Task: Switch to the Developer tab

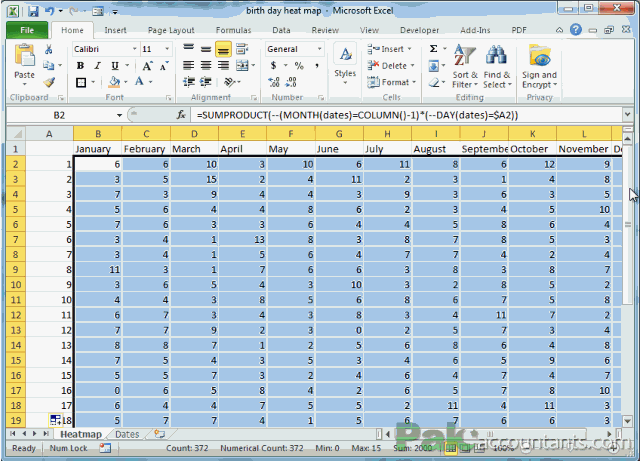Action: (x=420, y=30)
